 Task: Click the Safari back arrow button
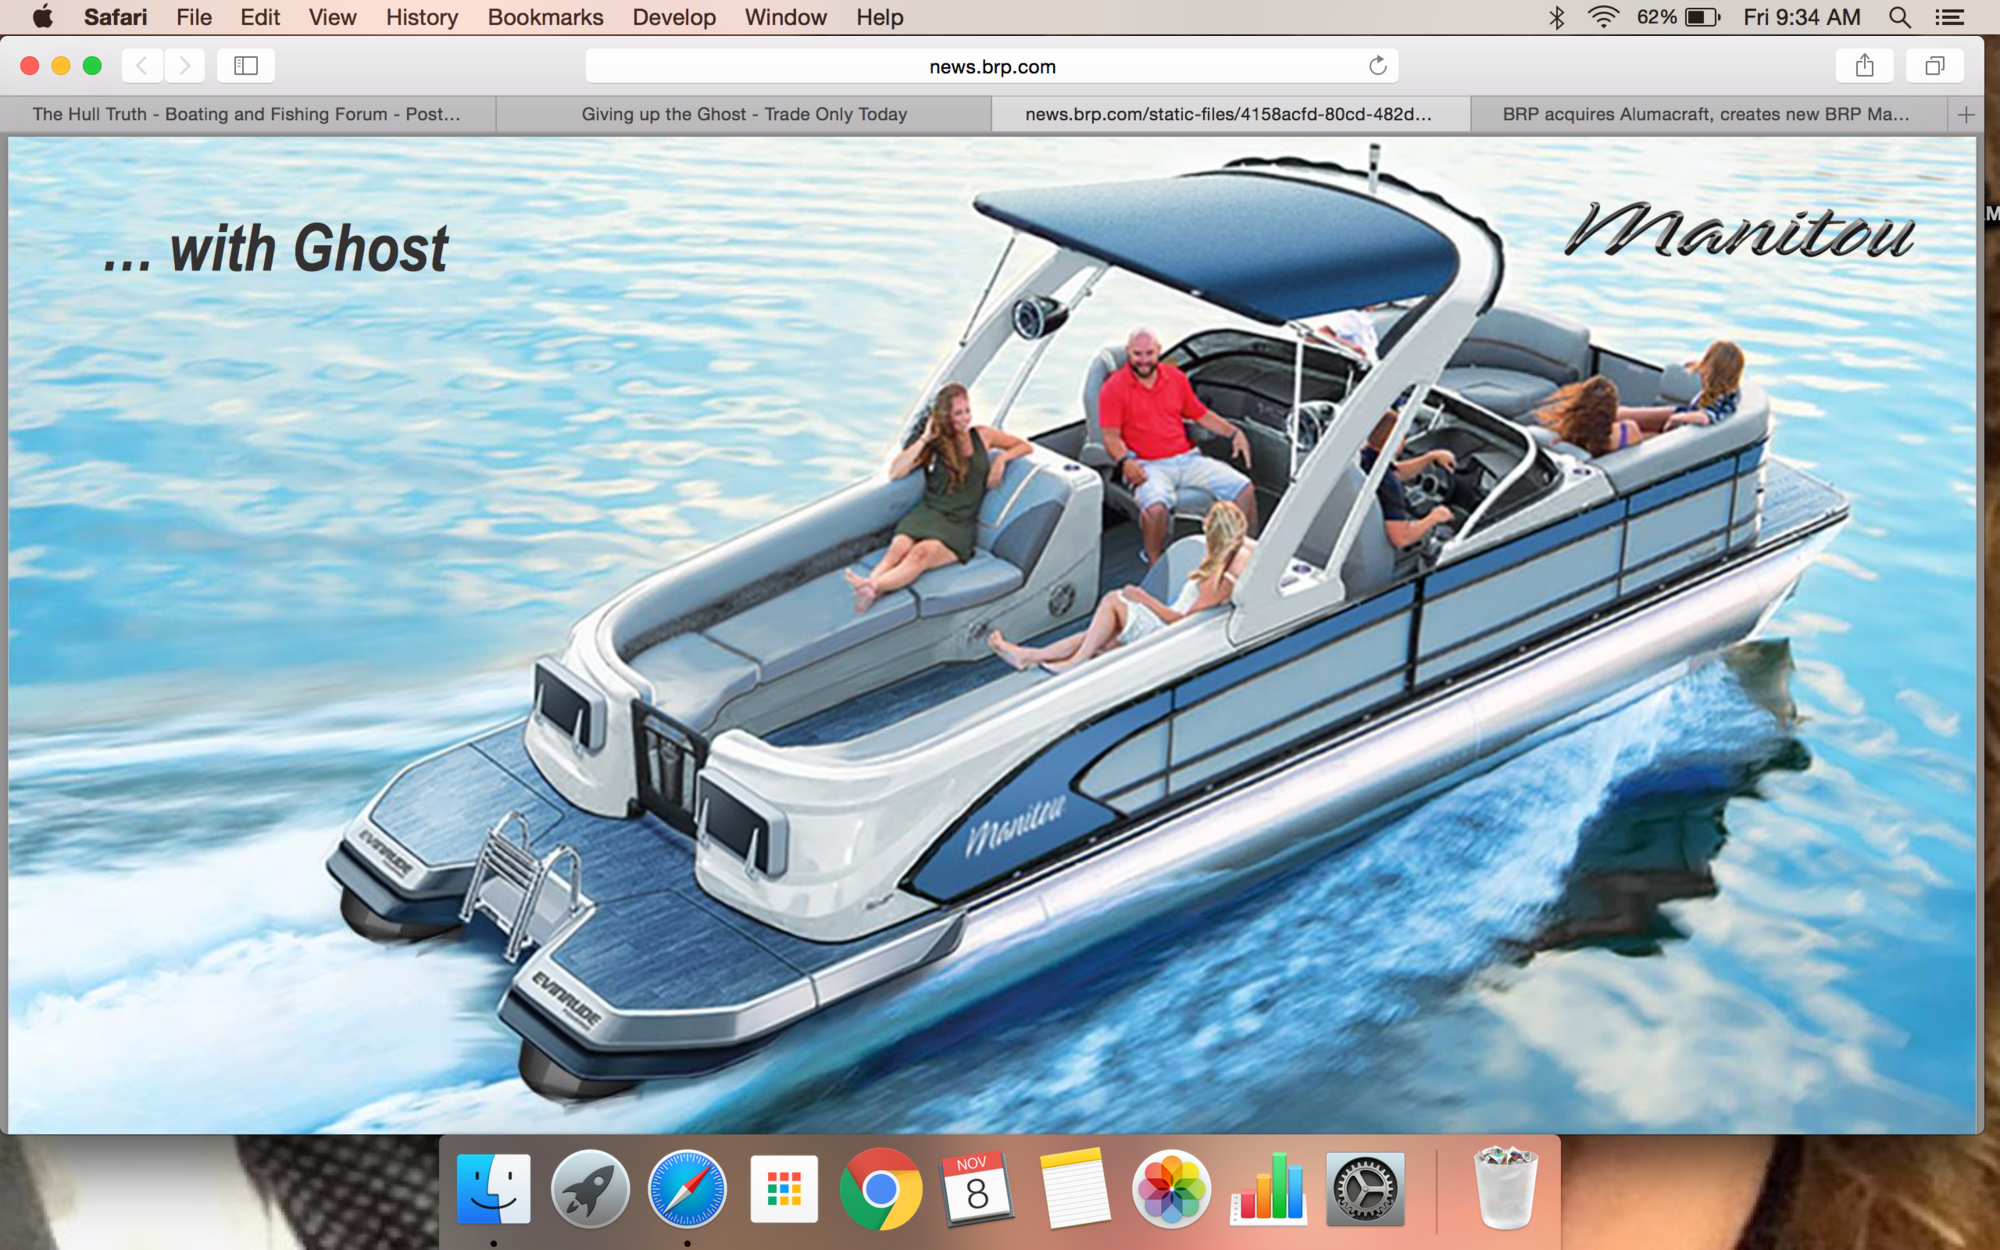point(142,66)
